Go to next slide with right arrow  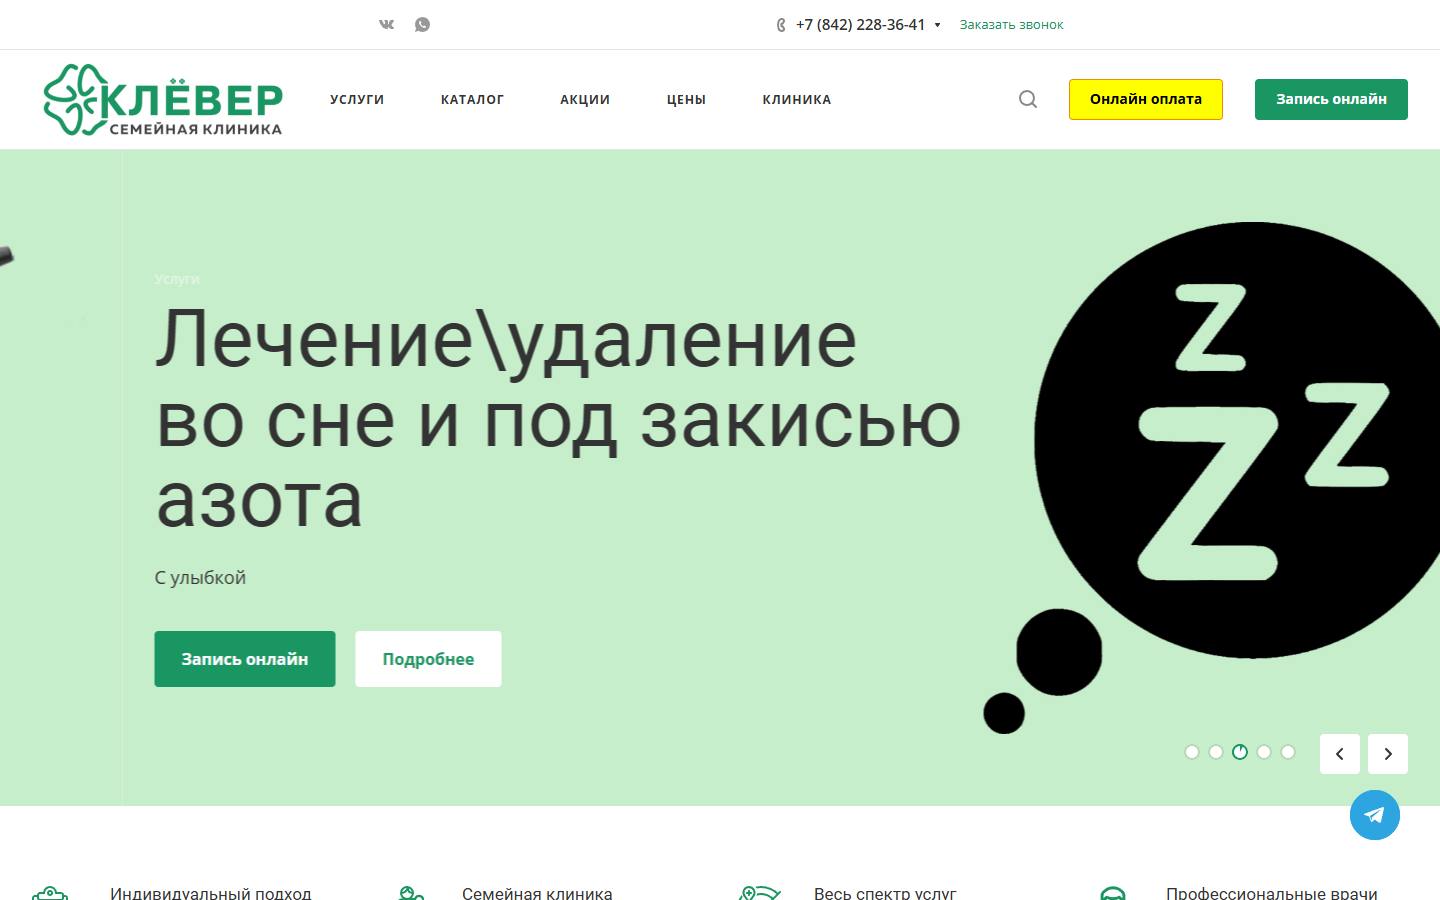click(1388, 754)
